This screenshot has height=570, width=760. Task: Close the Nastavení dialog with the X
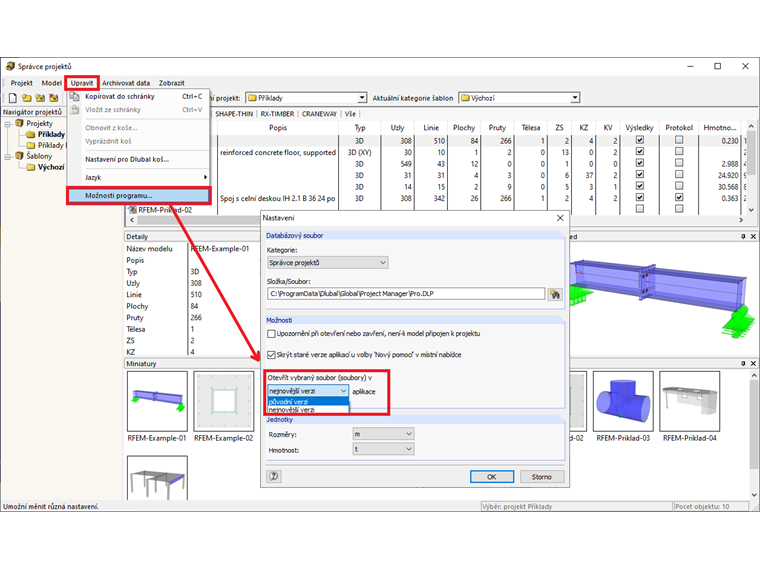[x=560, y=218]
